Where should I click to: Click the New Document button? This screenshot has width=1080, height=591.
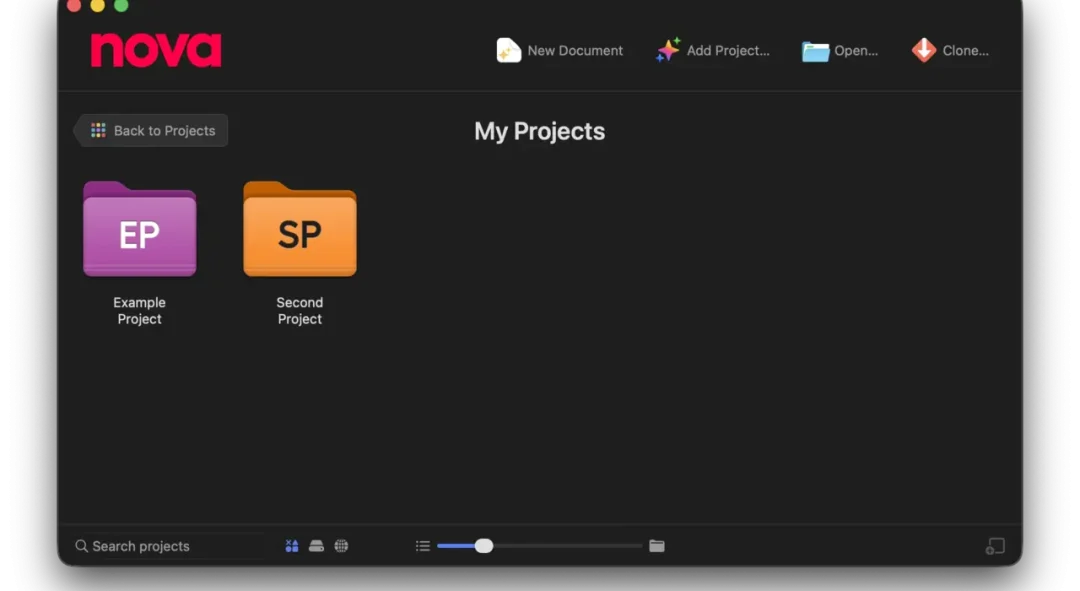click(559, 50)
